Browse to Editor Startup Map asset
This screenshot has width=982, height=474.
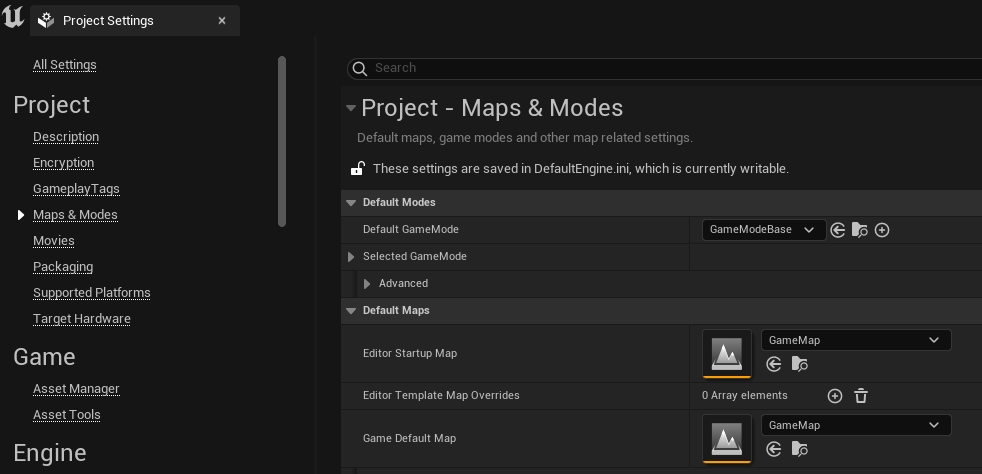tap(799, 364)
